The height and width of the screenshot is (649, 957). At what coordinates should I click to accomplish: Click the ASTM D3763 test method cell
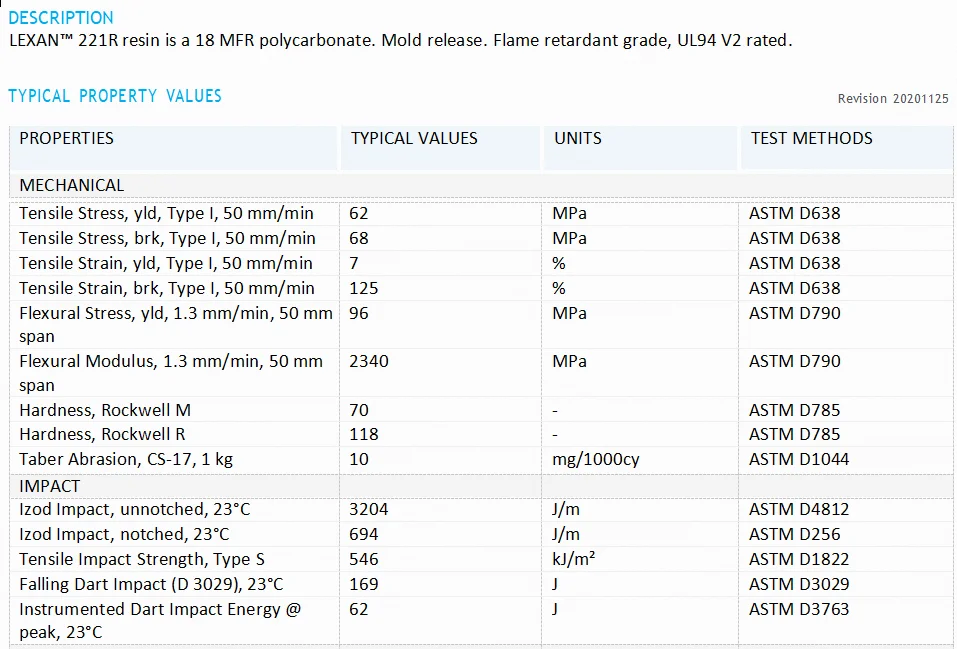(x=800, y=609)
